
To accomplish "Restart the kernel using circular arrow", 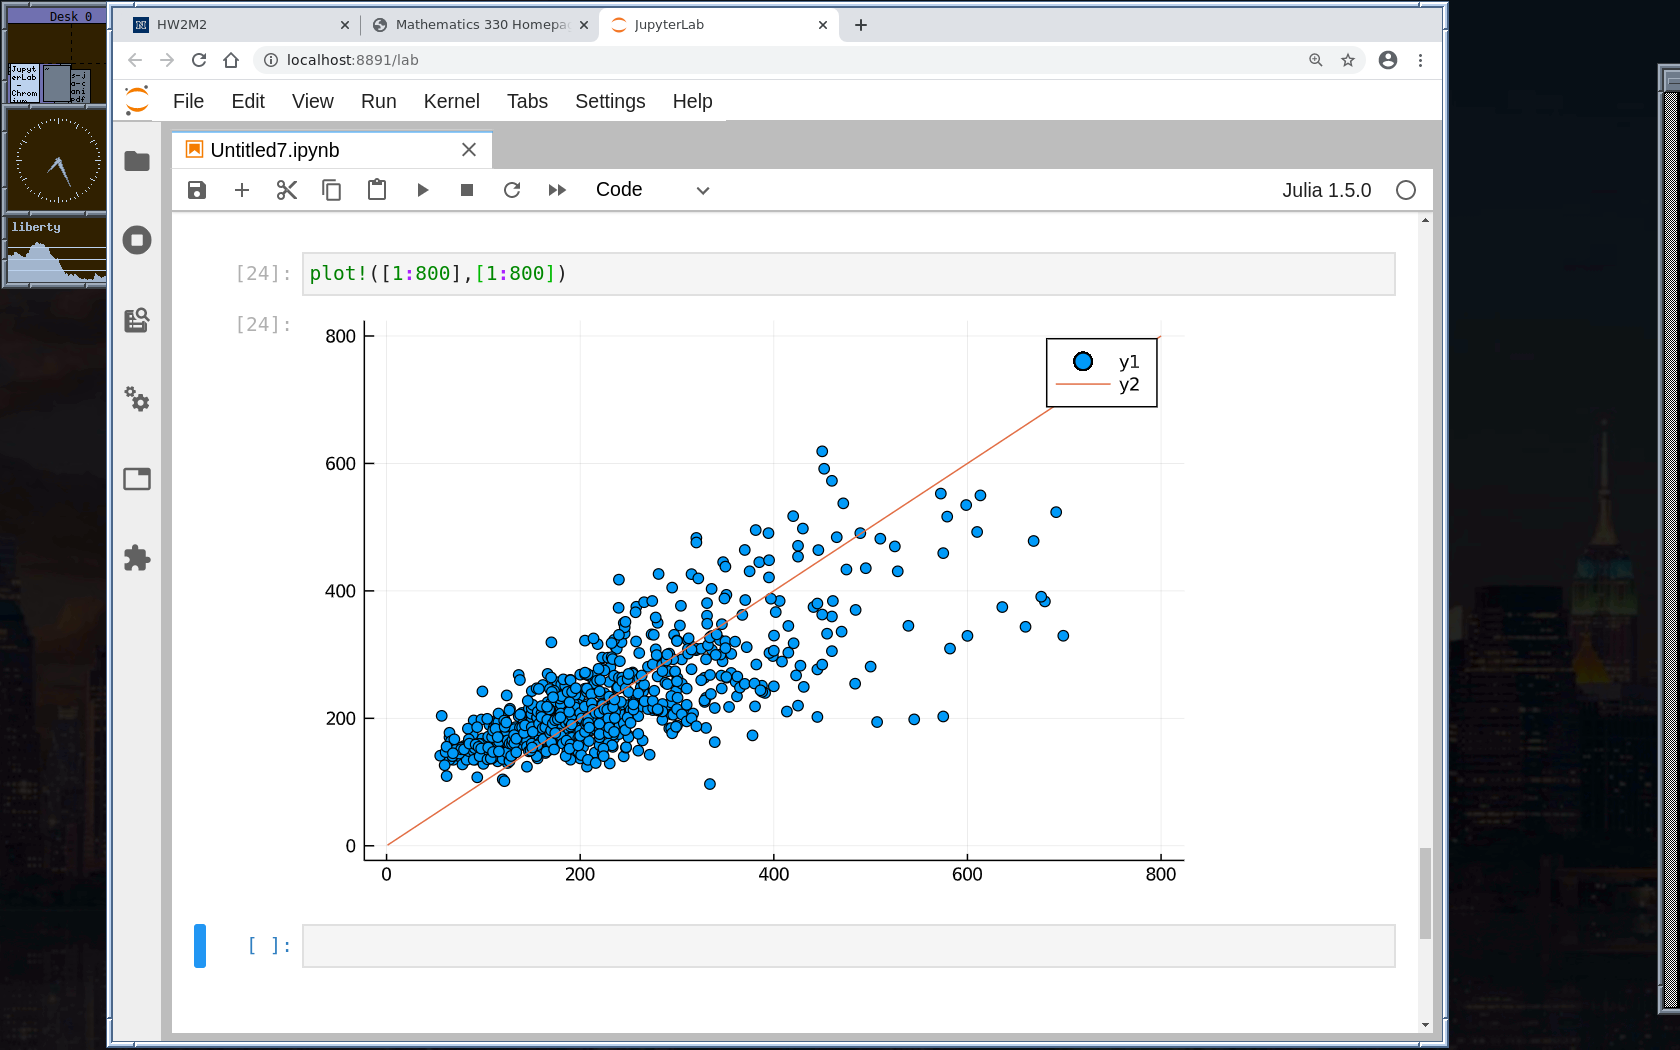I will [x=512, y=190].
